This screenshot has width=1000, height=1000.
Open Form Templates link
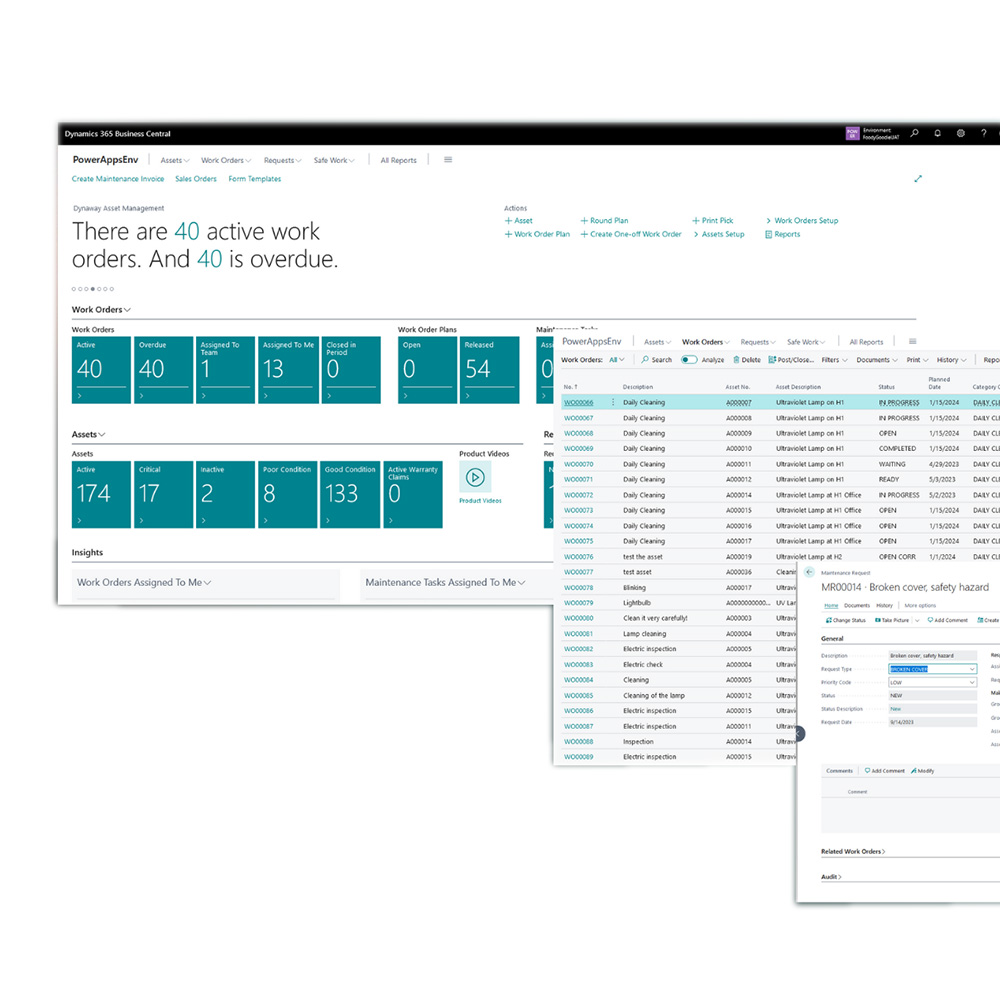coord(254,179)
